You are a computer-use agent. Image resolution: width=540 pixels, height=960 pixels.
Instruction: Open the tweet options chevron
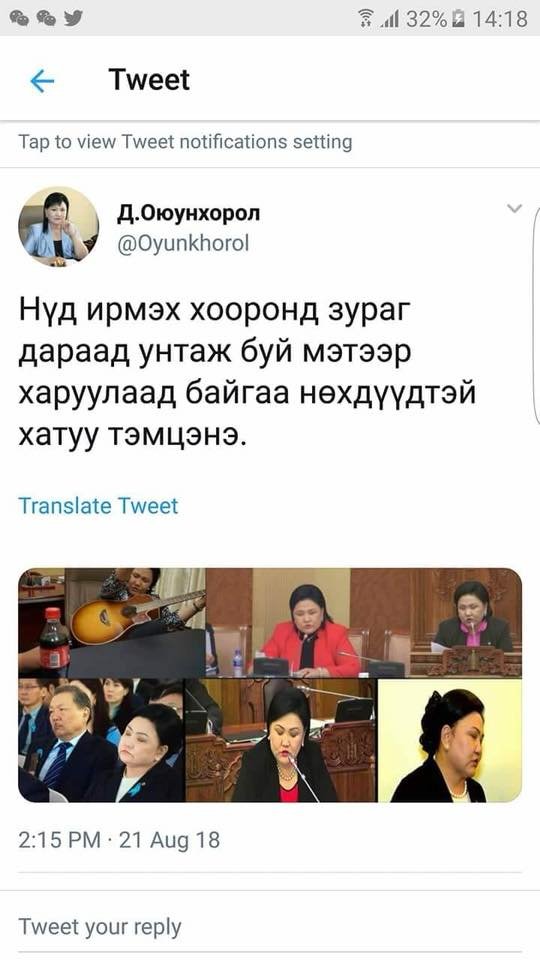click(514, 209)
